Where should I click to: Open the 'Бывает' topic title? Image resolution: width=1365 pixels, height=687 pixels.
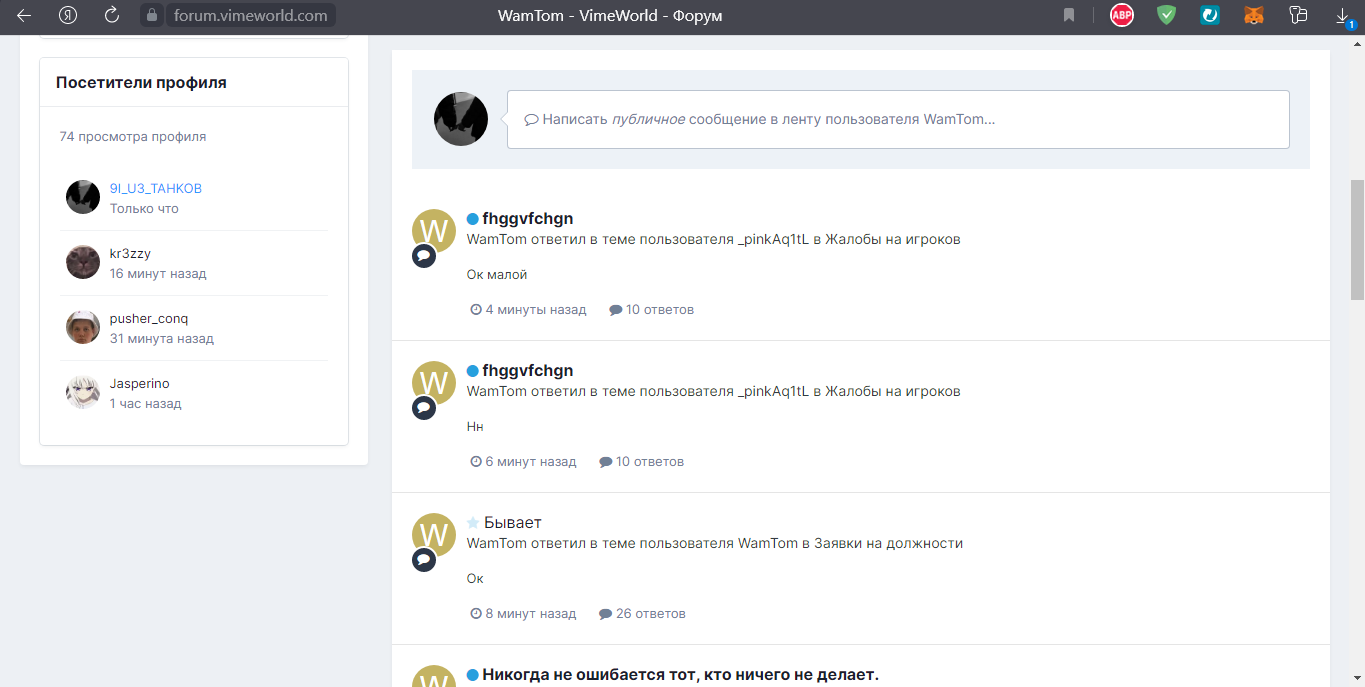click(513, 522)
